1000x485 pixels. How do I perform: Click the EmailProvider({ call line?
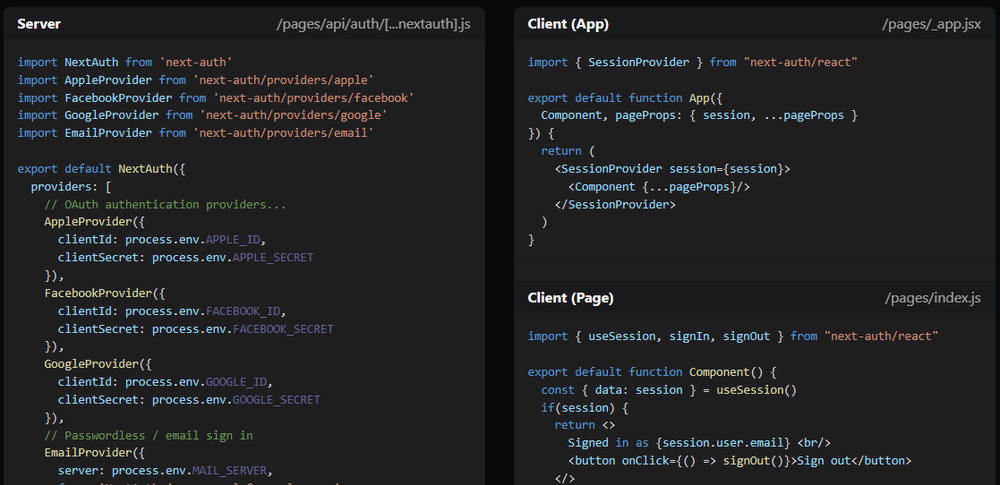click(94, 453)
